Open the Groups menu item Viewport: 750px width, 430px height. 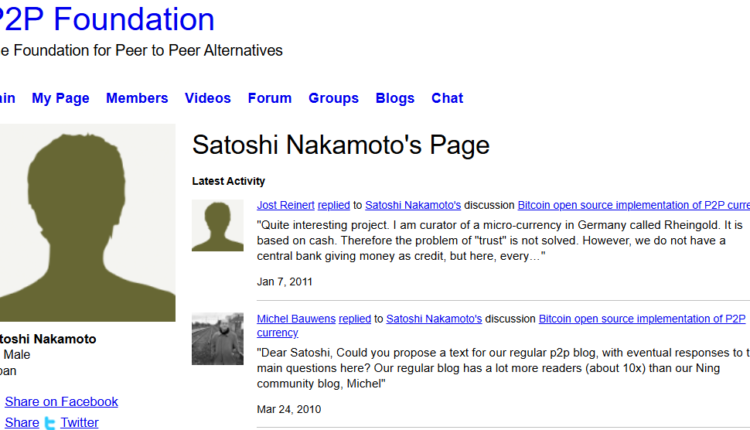(x=333, y=98)
